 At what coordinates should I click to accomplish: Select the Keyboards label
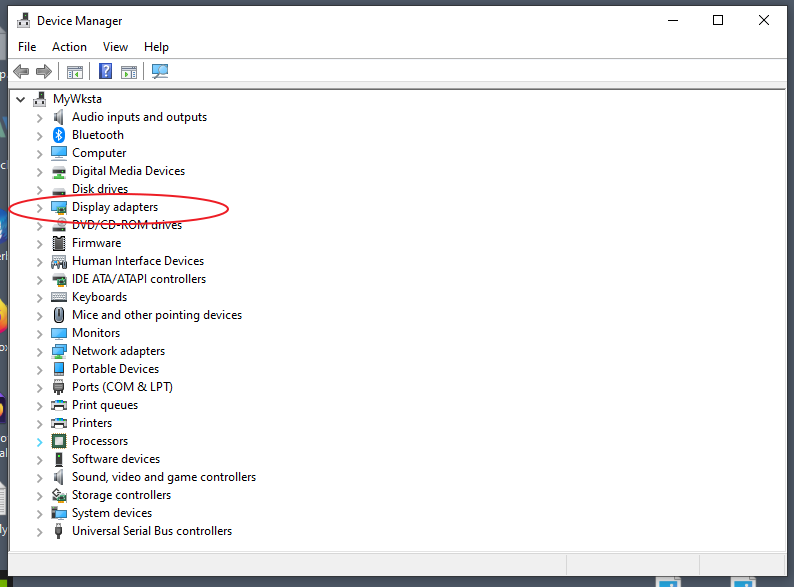(99, 297)
